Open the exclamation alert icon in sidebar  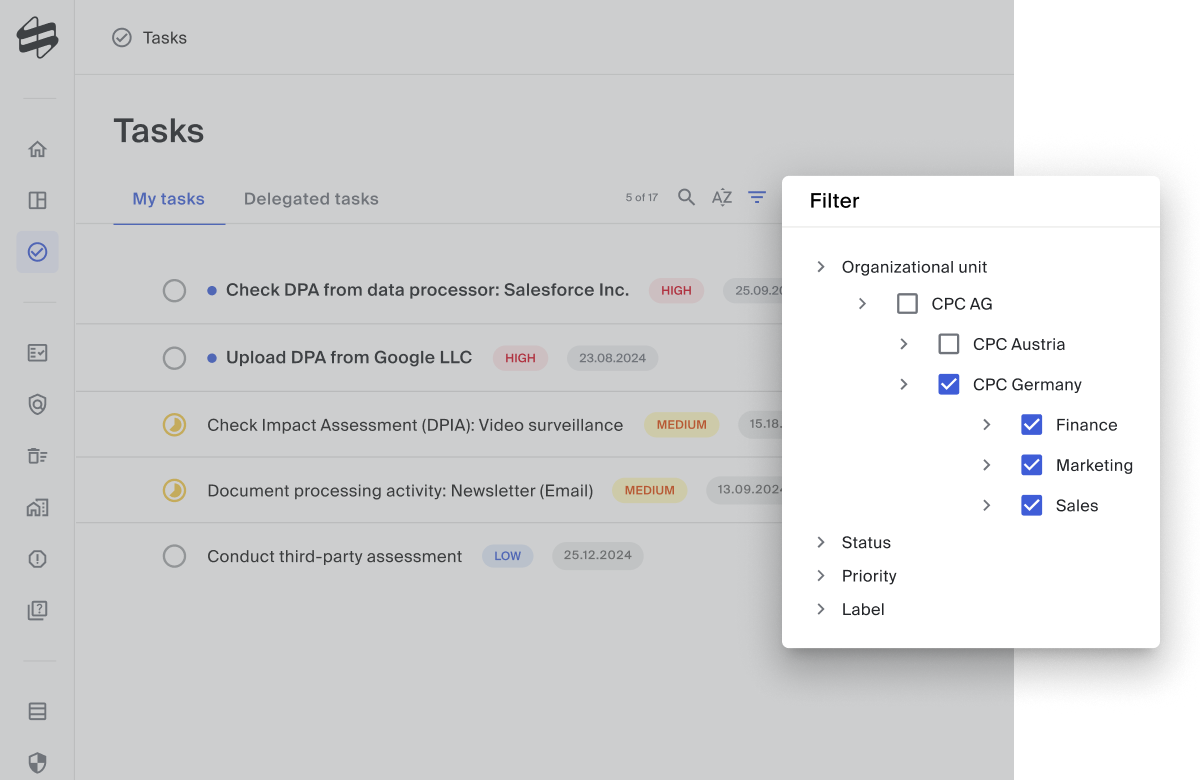tap(37, 559)
